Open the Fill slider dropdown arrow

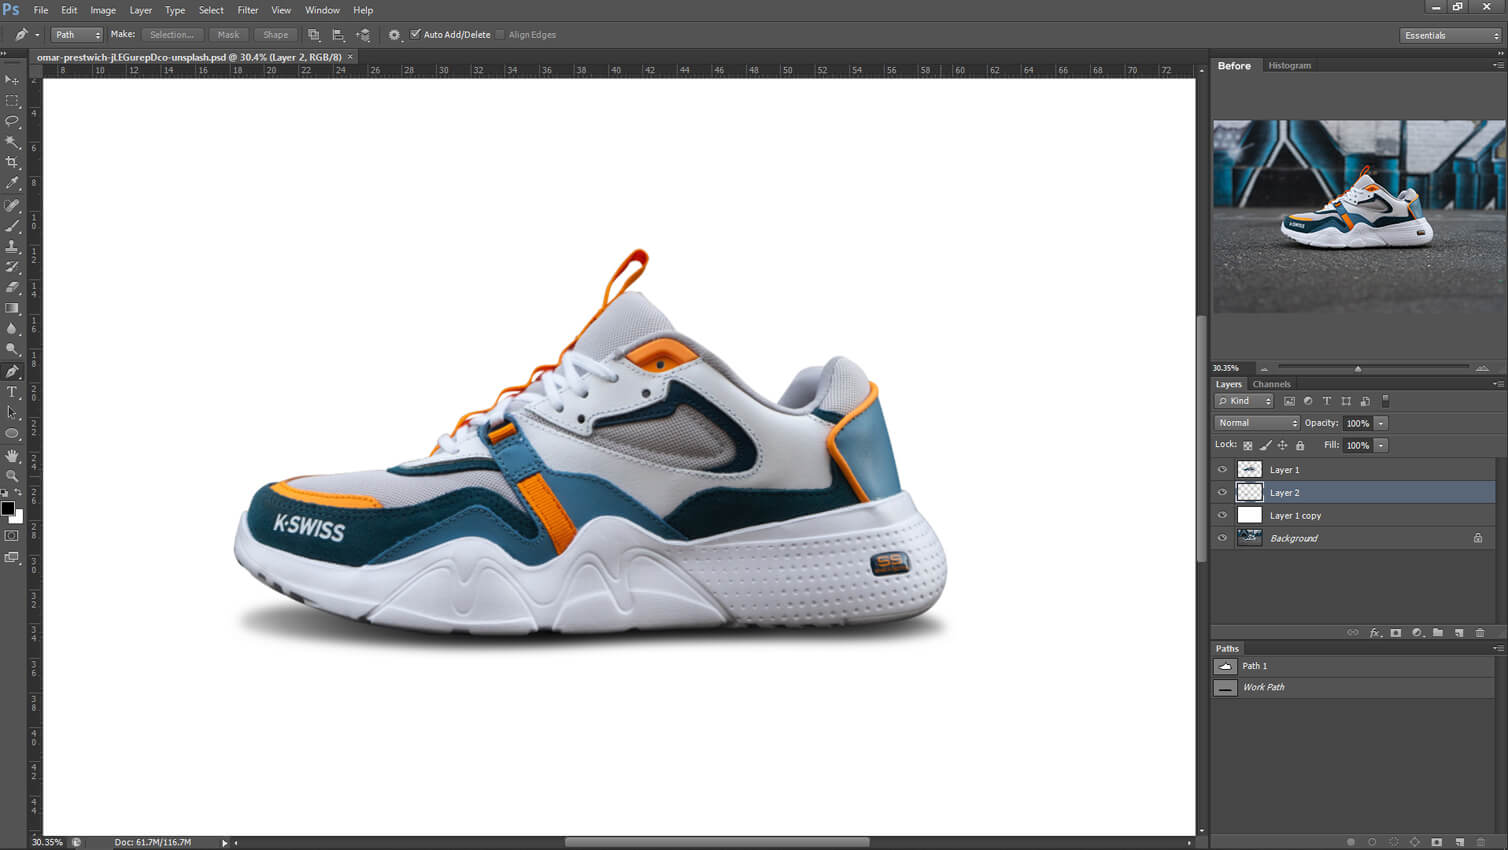[x=1381, y=446]
